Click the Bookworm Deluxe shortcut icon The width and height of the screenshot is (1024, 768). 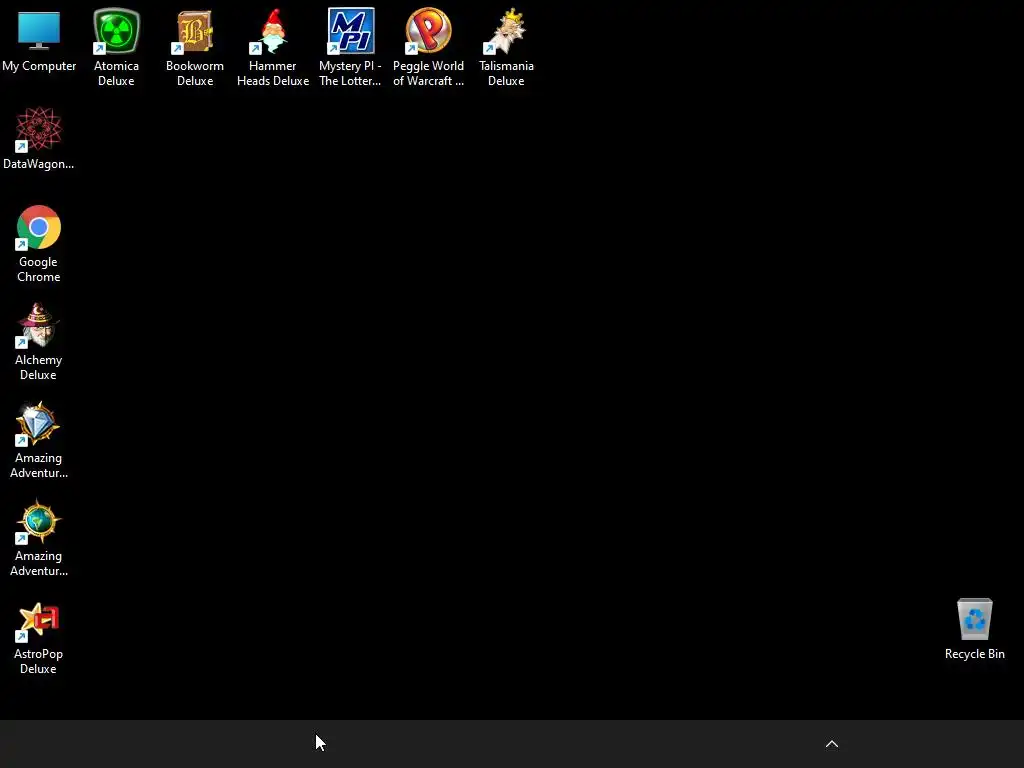(x=195, y=31)
